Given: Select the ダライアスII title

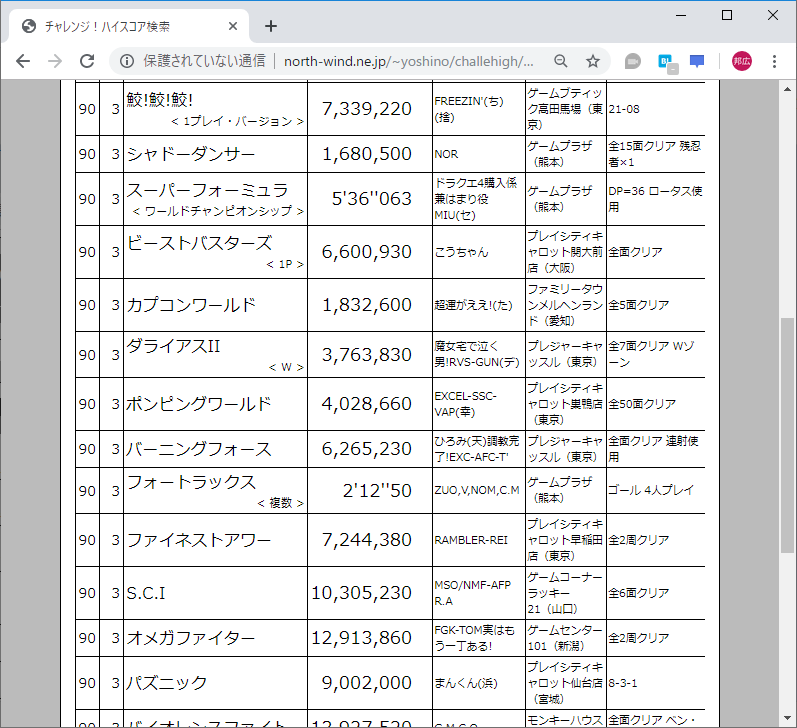Looking at the screenshot, I should (173, 346).
